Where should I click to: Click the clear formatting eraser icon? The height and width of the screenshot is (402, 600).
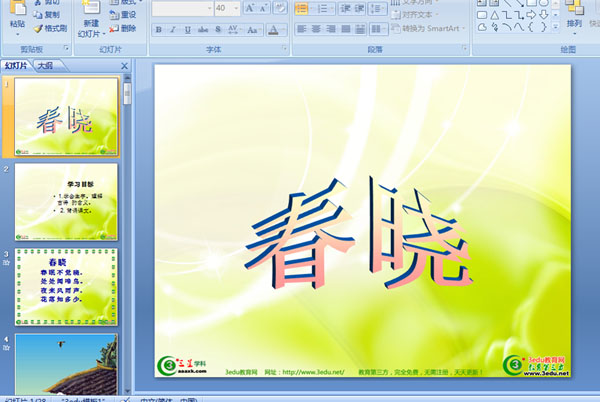pos(279,8)
